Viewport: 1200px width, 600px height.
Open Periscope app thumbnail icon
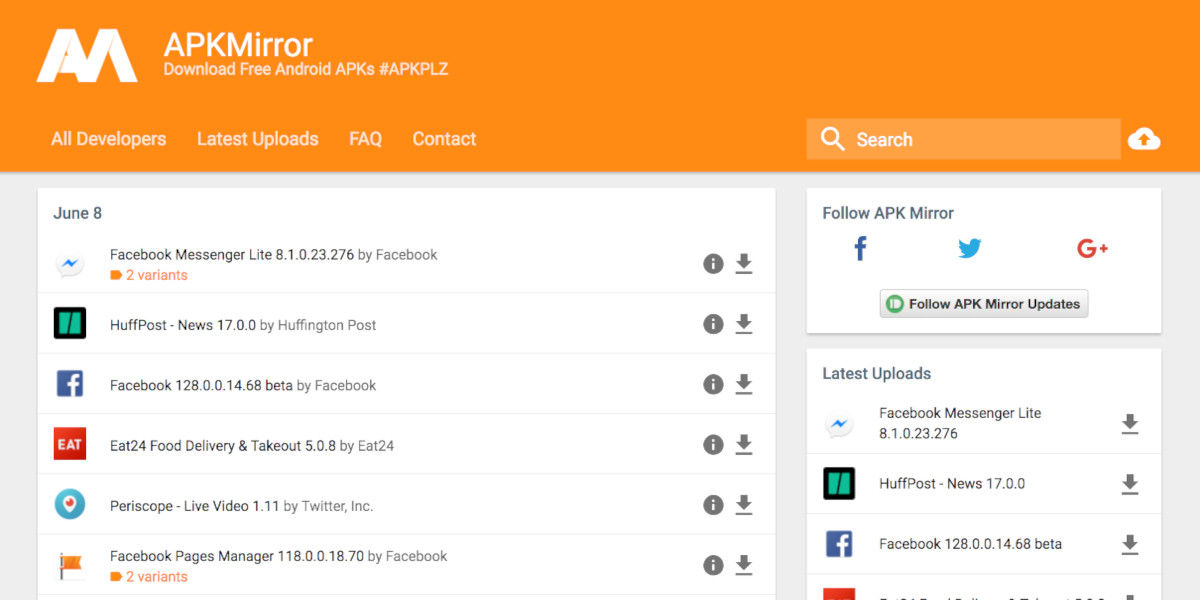(x=70, y=505)
